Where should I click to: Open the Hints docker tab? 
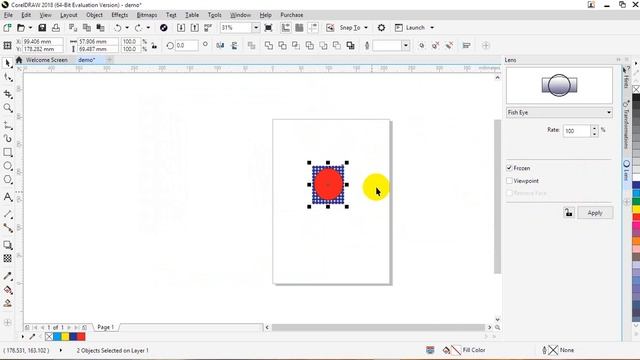tap(626, 78)
